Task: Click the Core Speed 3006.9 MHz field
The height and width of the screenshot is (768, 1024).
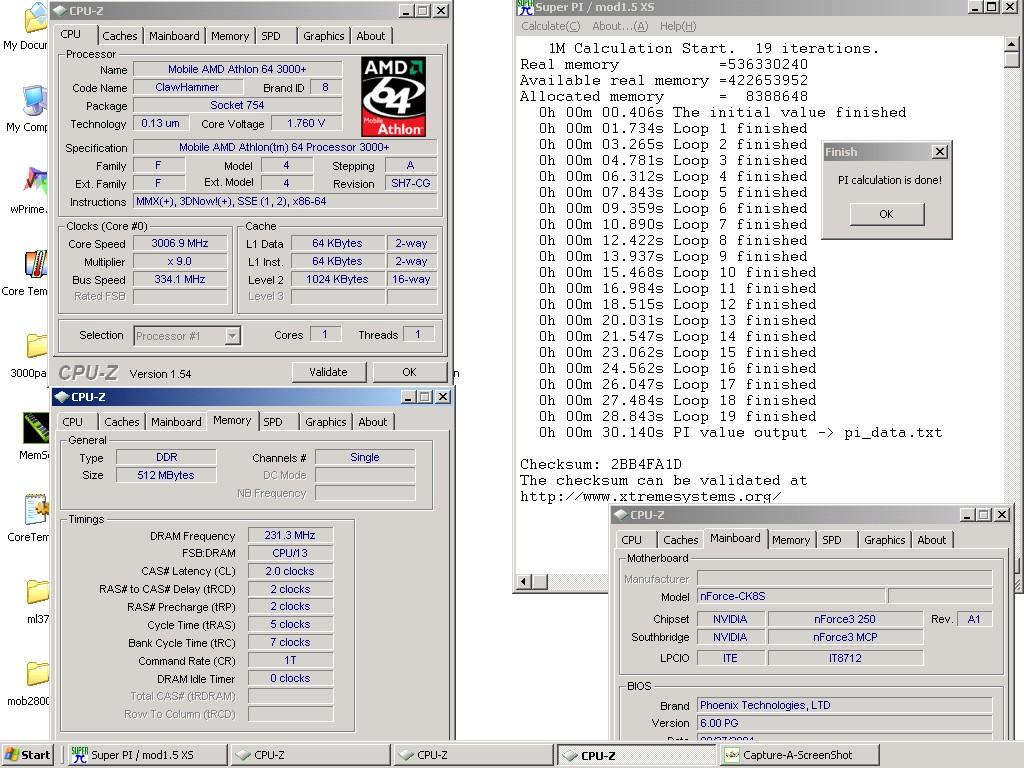Action: 180,243
